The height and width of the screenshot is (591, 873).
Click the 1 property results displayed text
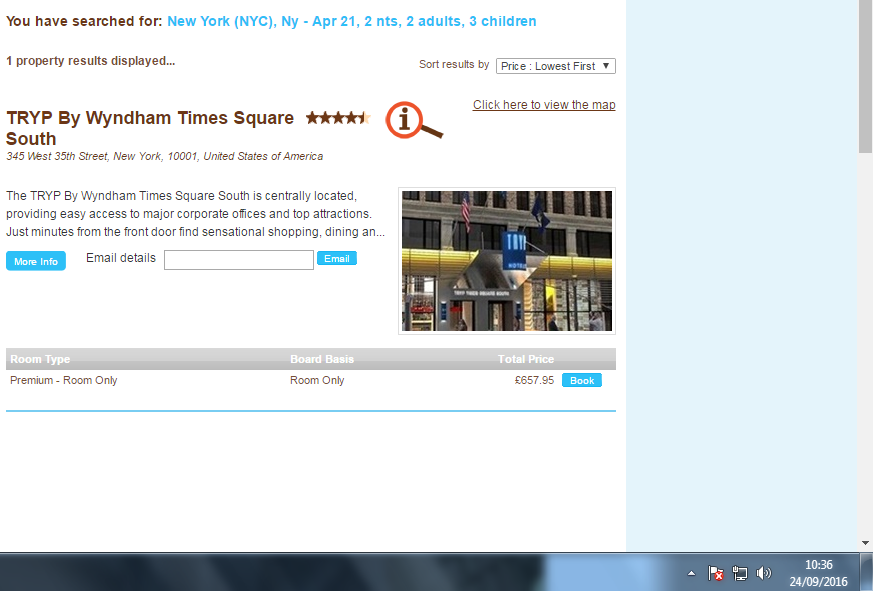[91, 61]
